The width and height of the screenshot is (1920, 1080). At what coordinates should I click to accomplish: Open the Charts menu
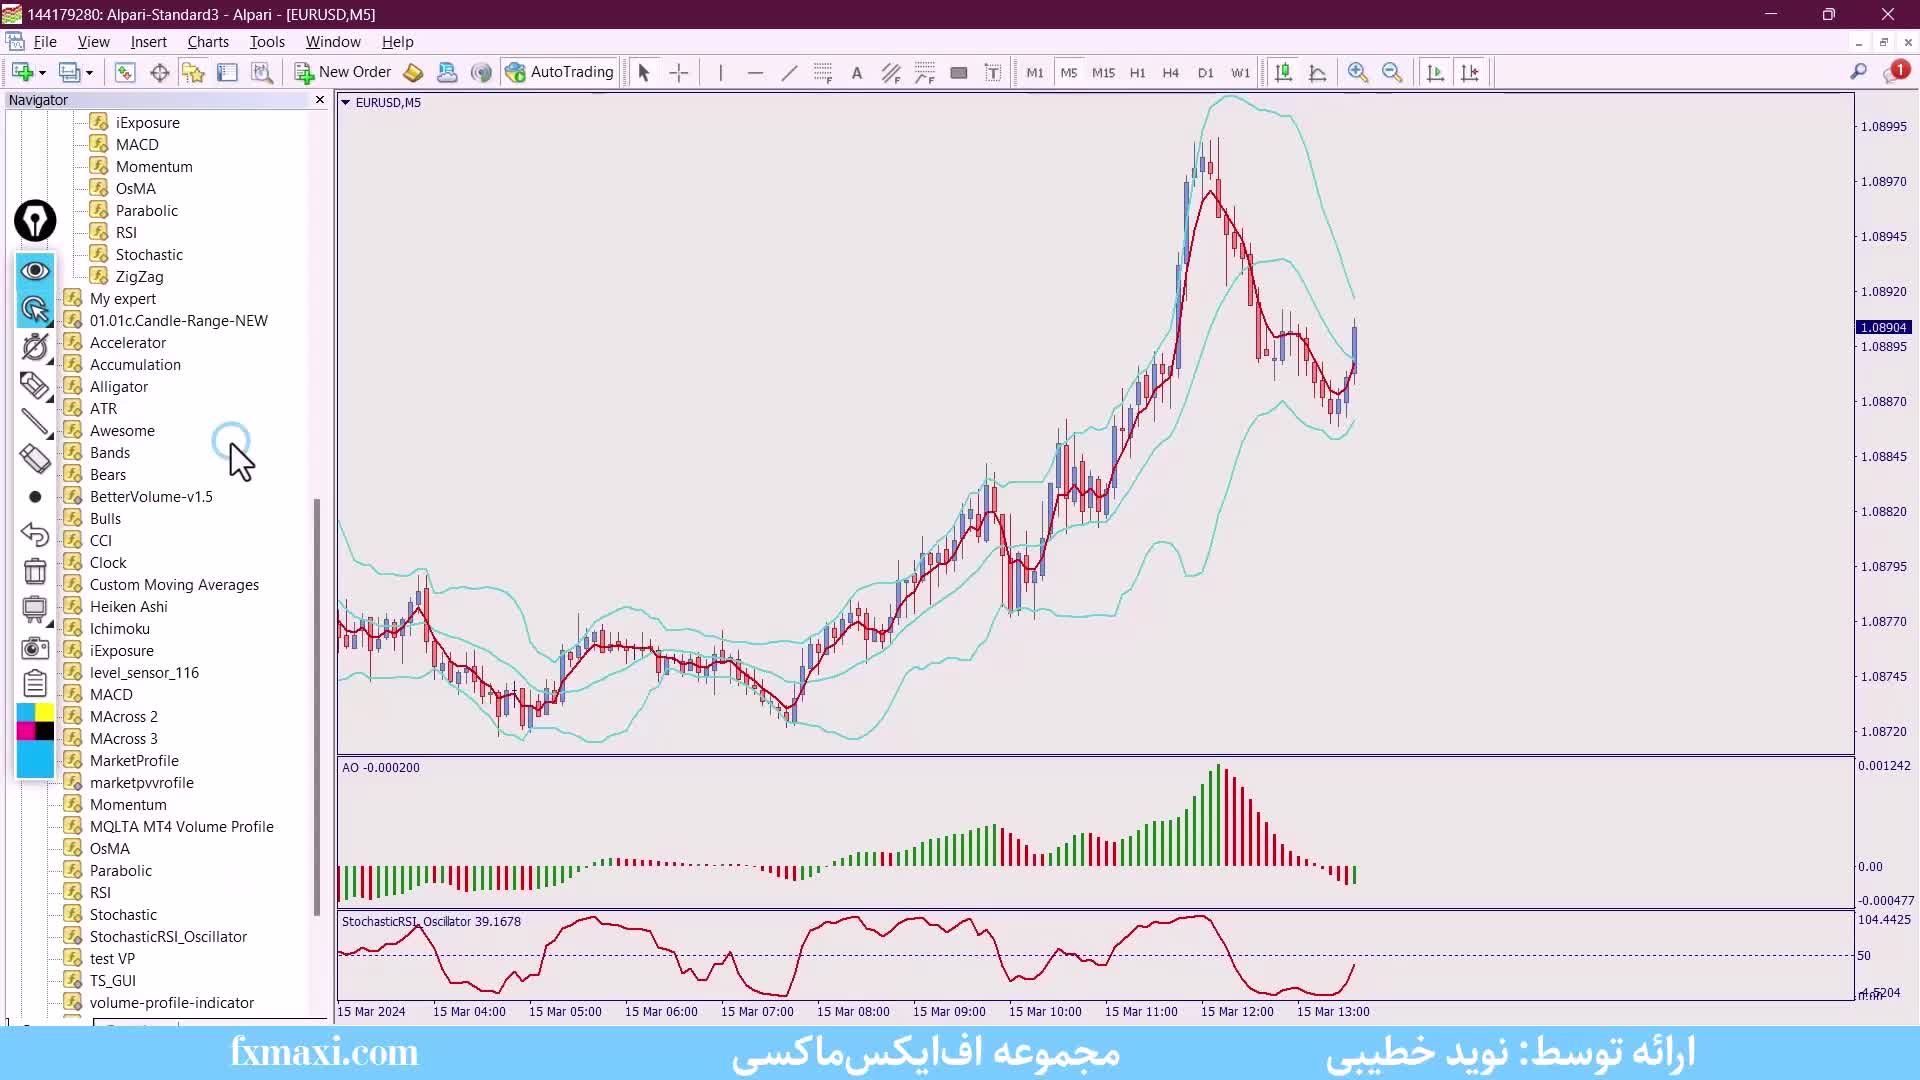point(207,42)
